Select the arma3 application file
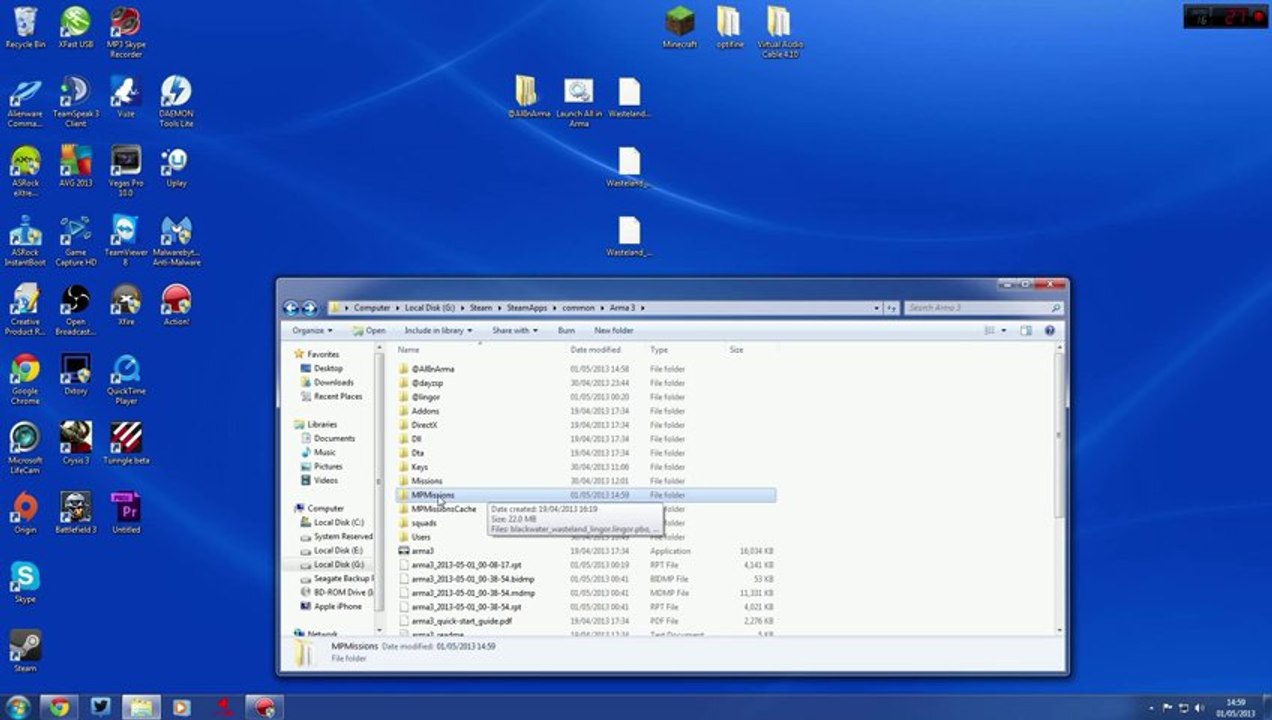This screenshot has width=1272, height=720. tap(586, 551)
